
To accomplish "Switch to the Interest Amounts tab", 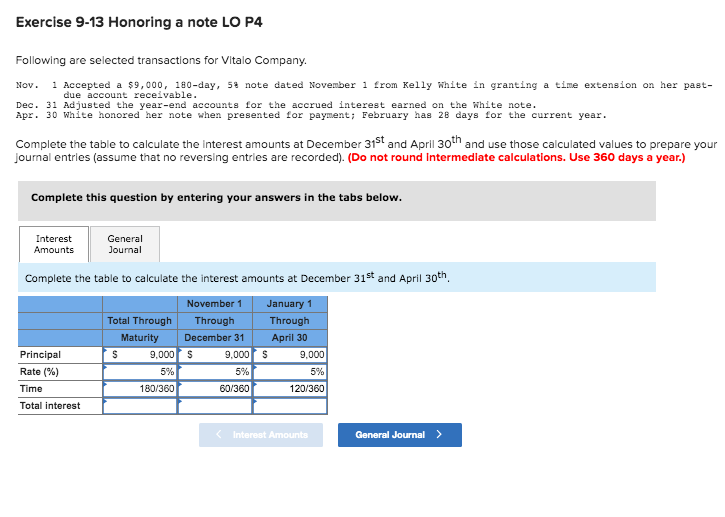I will [x=54, y=244].
